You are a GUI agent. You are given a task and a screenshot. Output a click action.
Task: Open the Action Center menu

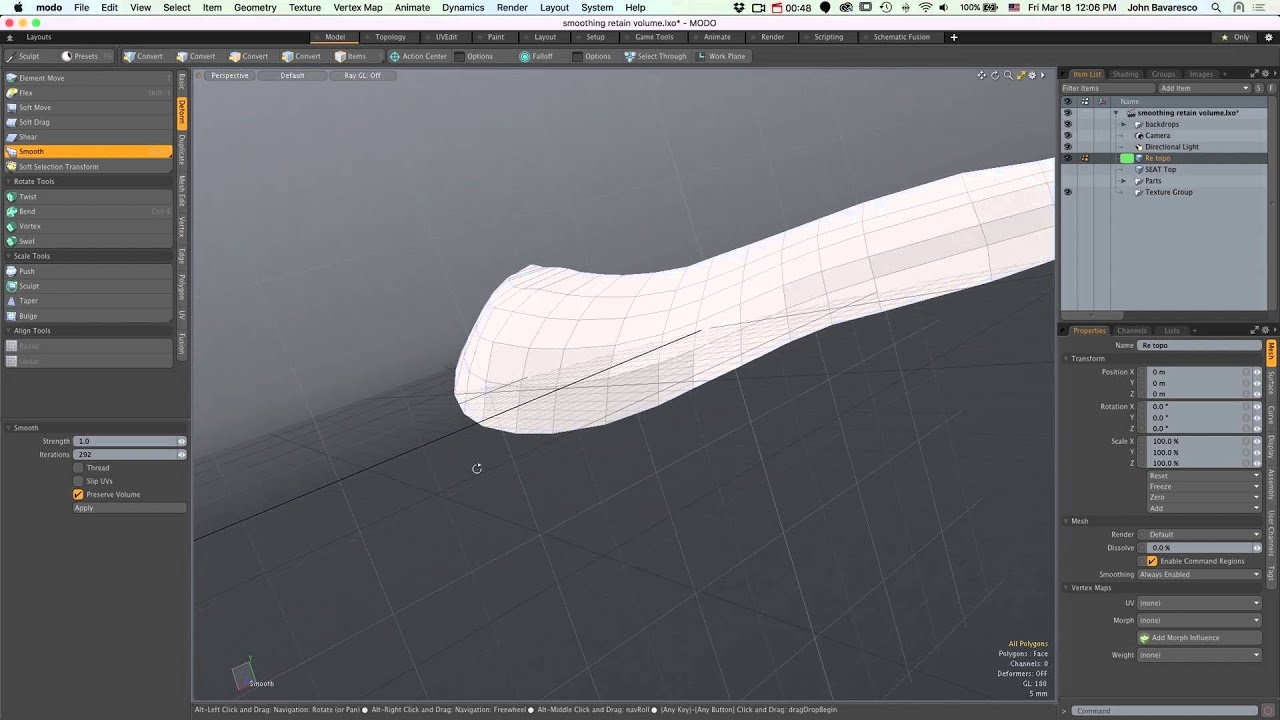tap(418, 56)
